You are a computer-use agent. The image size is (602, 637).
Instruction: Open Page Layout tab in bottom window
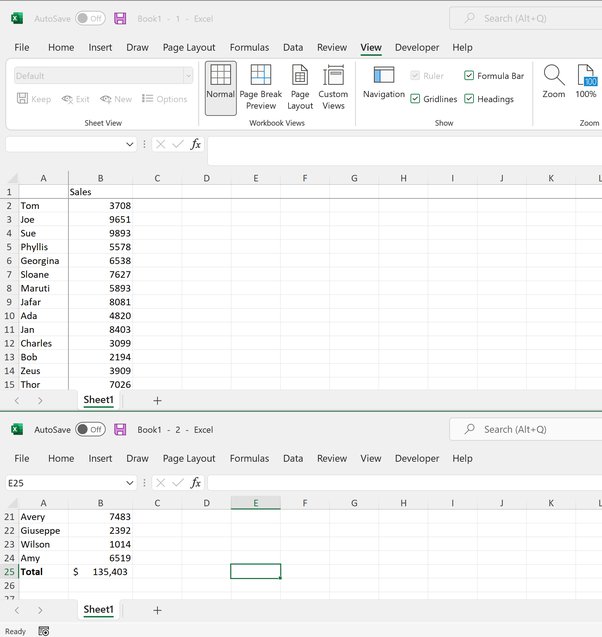(x=189, y=458)
